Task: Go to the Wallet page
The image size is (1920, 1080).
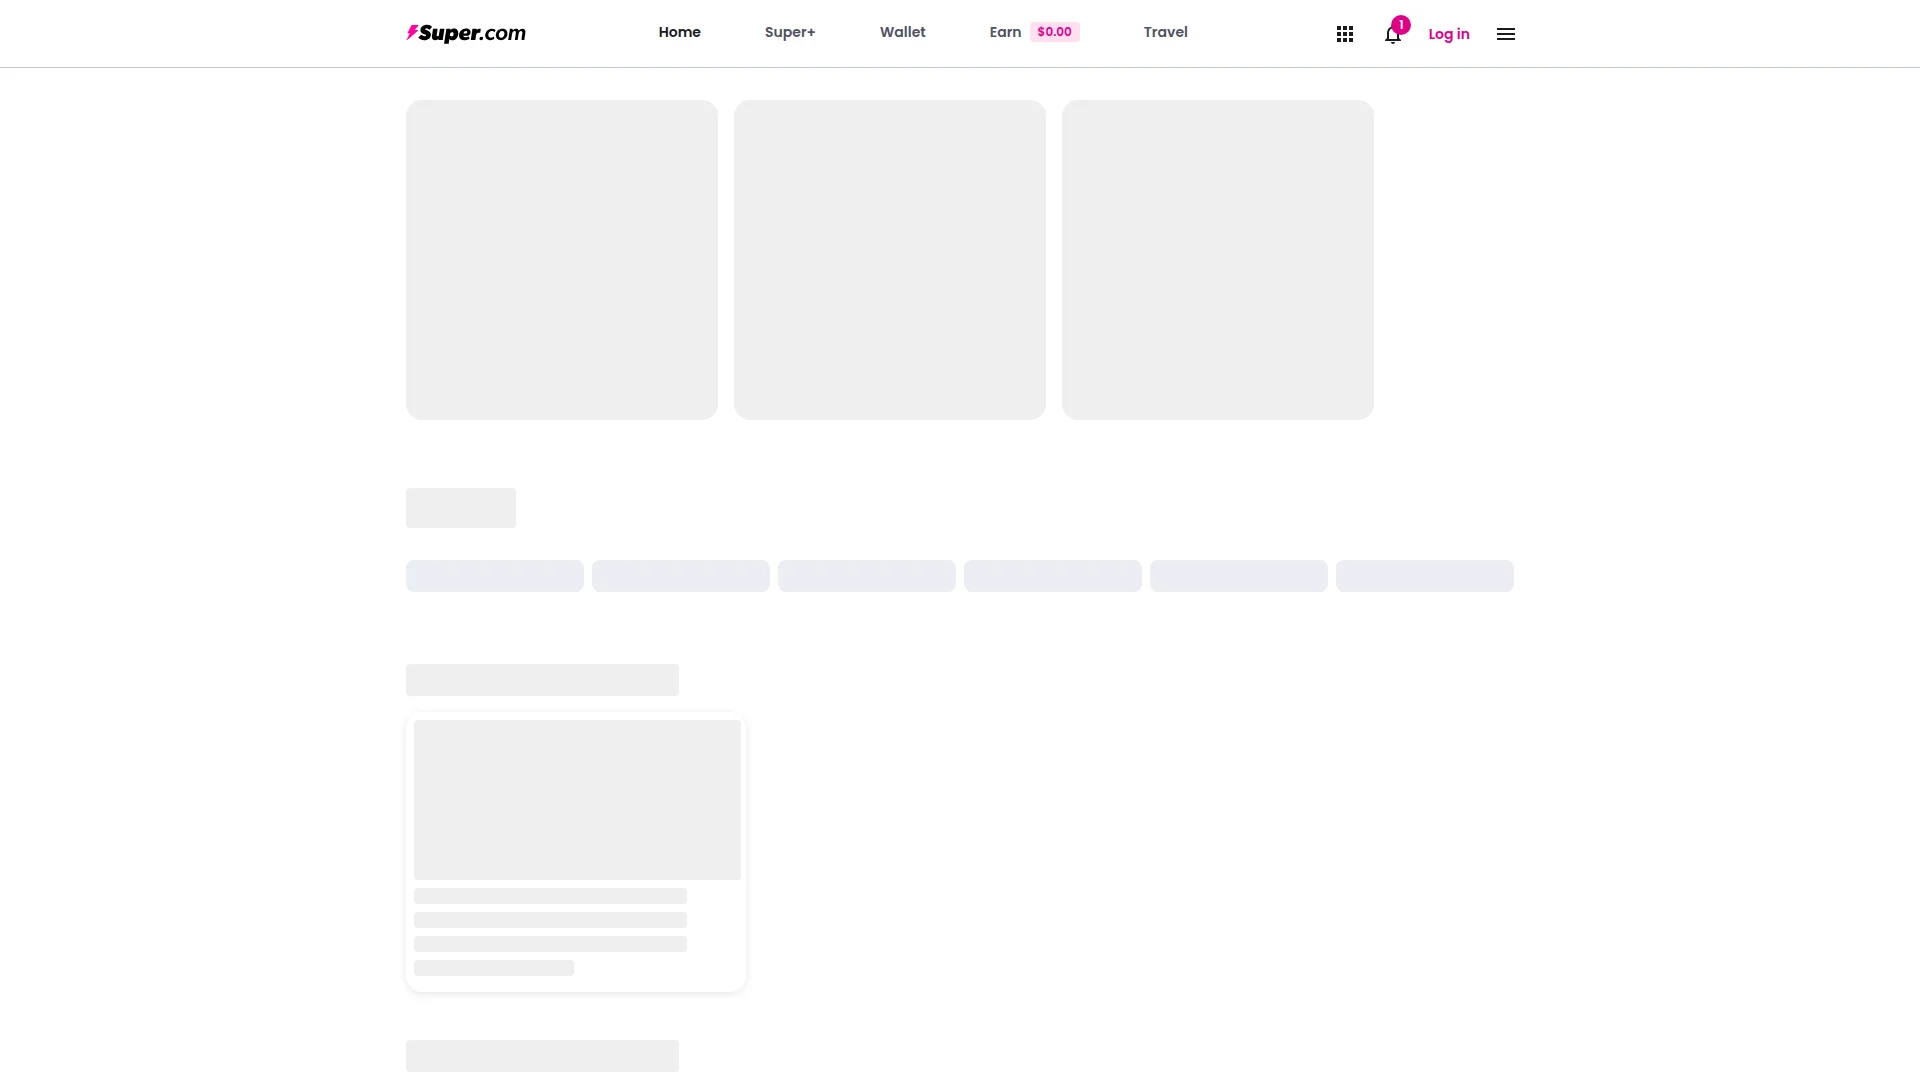Action: pyautogui.click(x=902, y=31)
